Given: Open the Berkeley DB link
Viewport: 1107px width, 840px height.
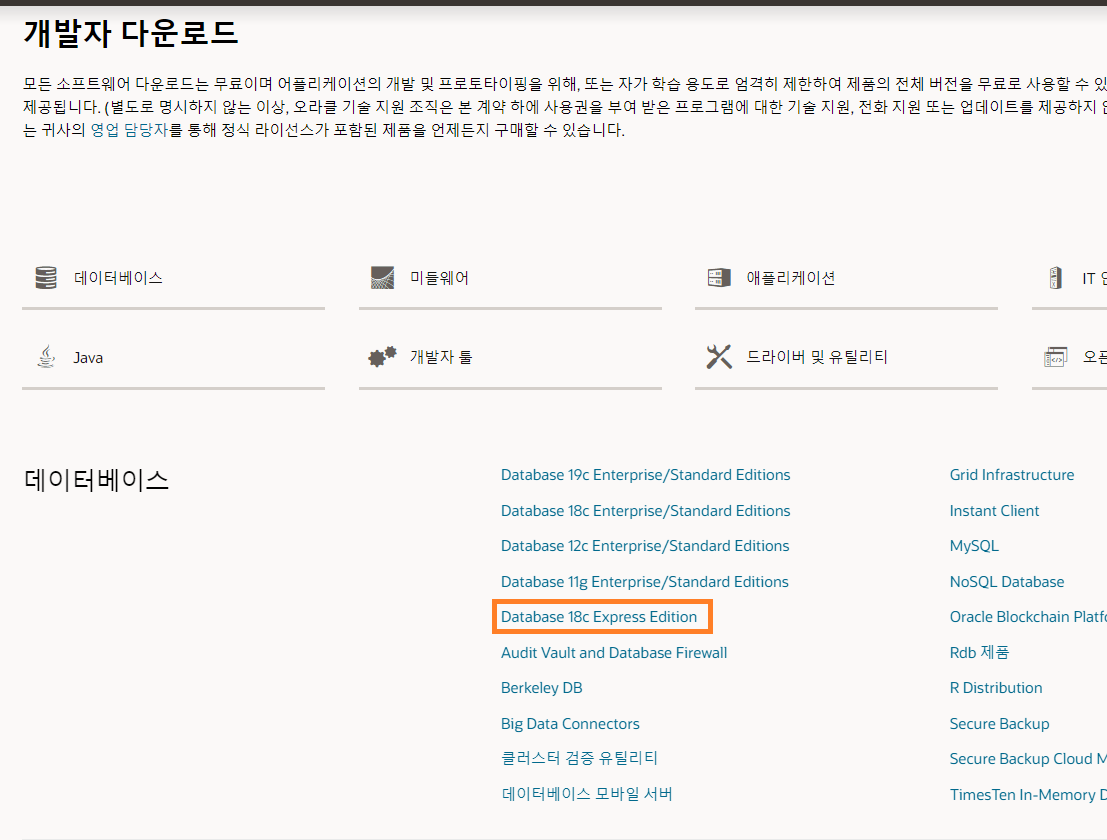Looking at the screenshot, I should click(541, 688).
